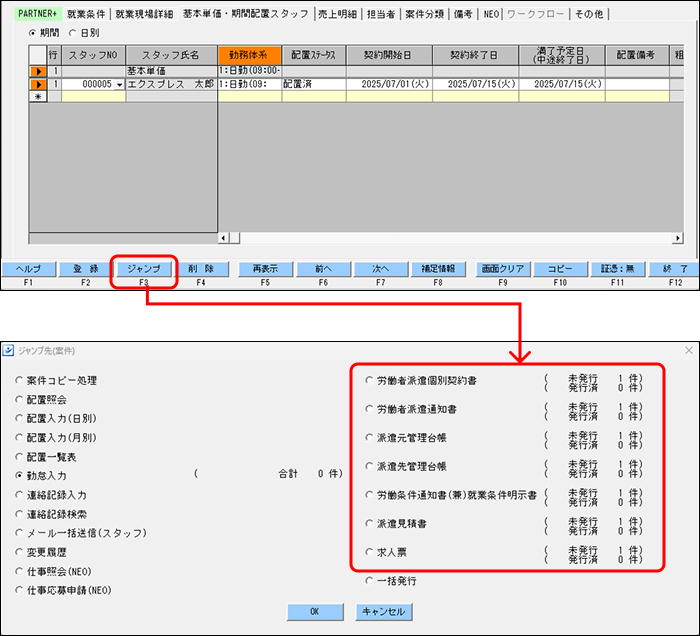The height and width of the screenshot is (636, 700).
Task: Click the grid scrollbar left arrow
Action: pos(223,238)
